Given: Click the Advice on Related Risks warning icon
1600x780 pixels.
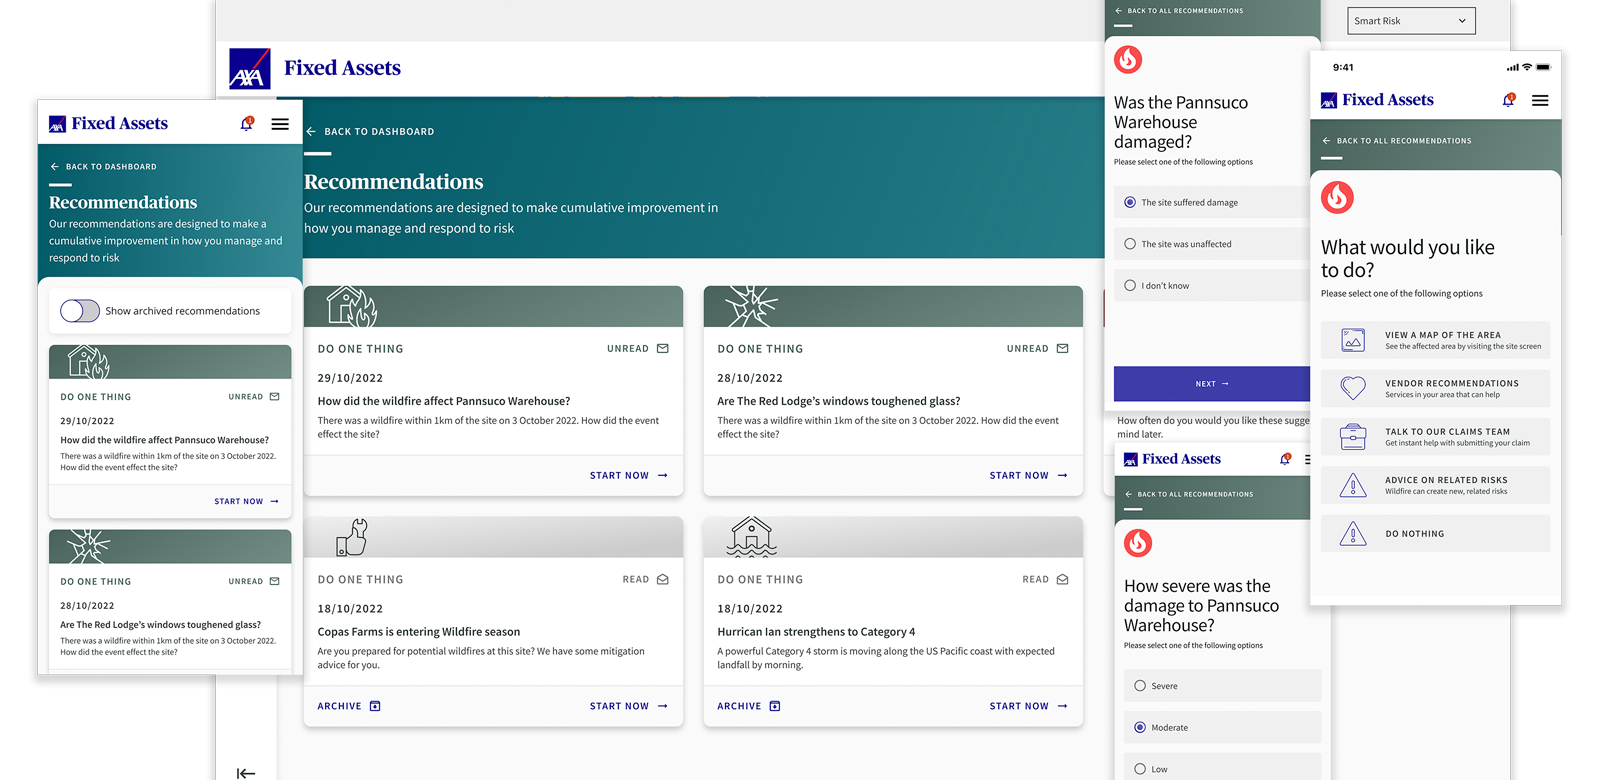Looking at the screenshot, I should click(x=1352, y=485).
